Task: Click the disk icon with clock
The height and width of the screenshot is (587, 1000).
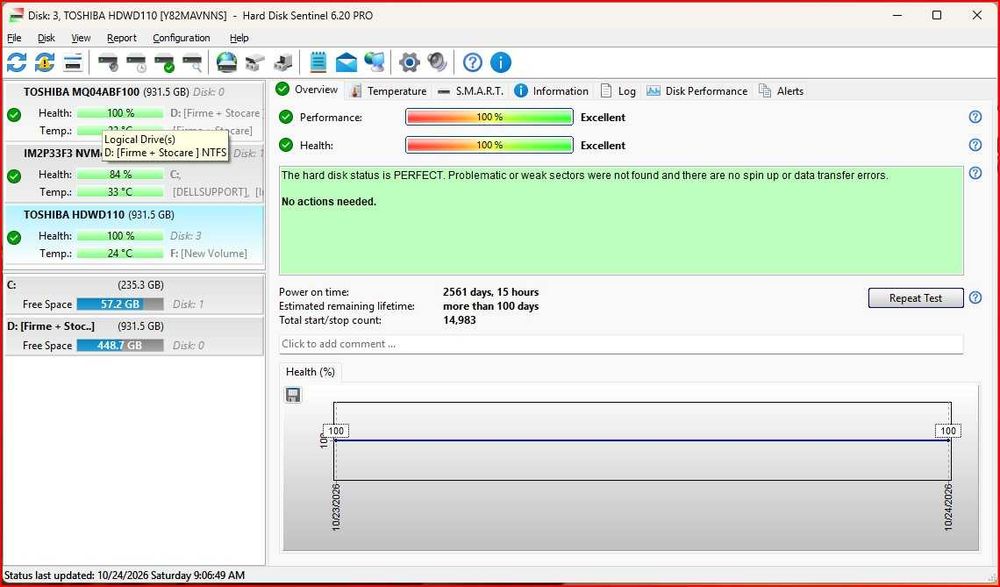Action: (136, 63)
